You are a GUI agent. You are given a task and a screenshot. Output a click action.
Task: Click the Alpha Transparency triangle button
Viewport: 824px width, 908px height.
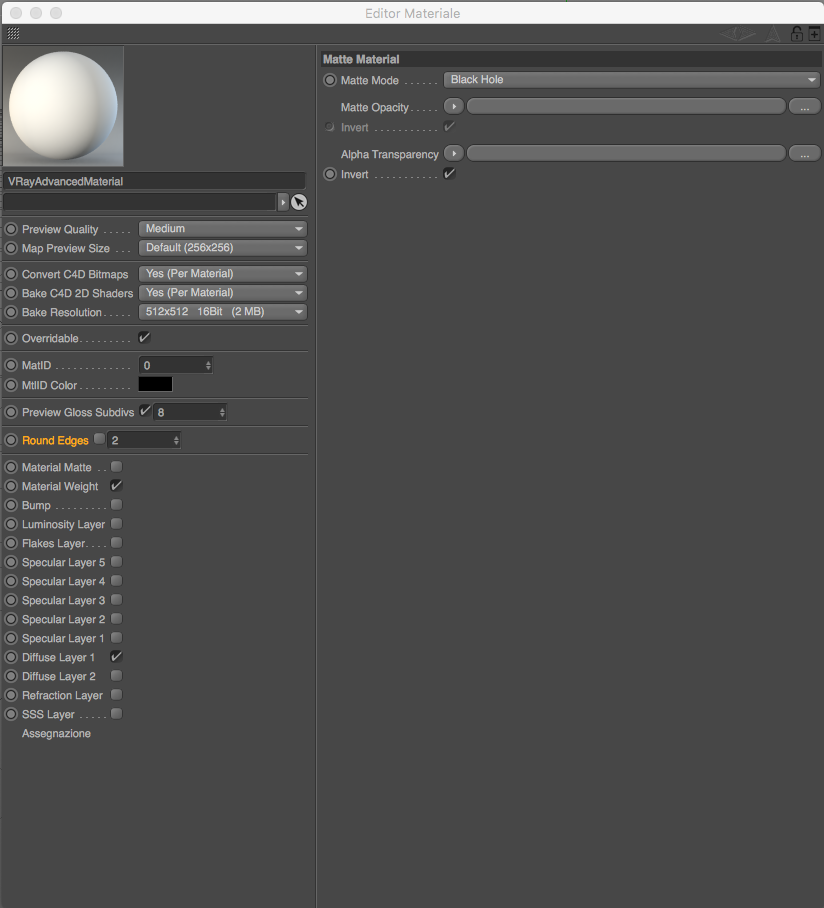pos(454,153)
